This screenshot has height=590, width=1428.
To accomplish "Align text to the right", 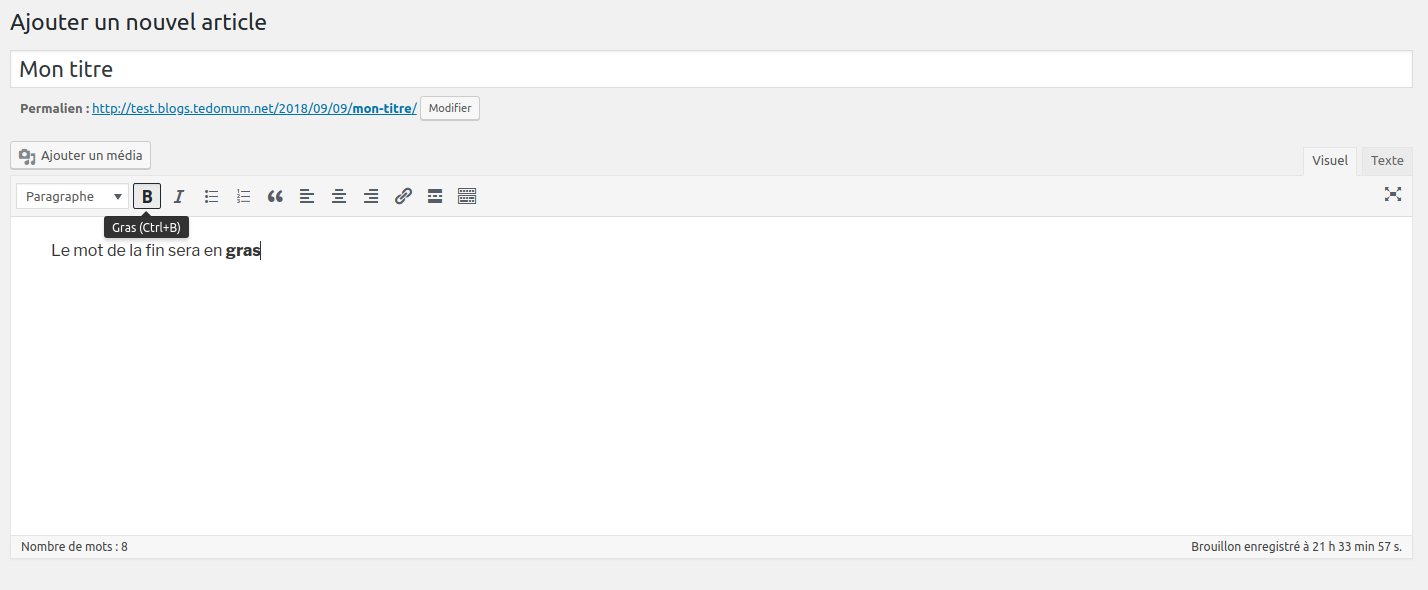I will [x=371, y=196].
